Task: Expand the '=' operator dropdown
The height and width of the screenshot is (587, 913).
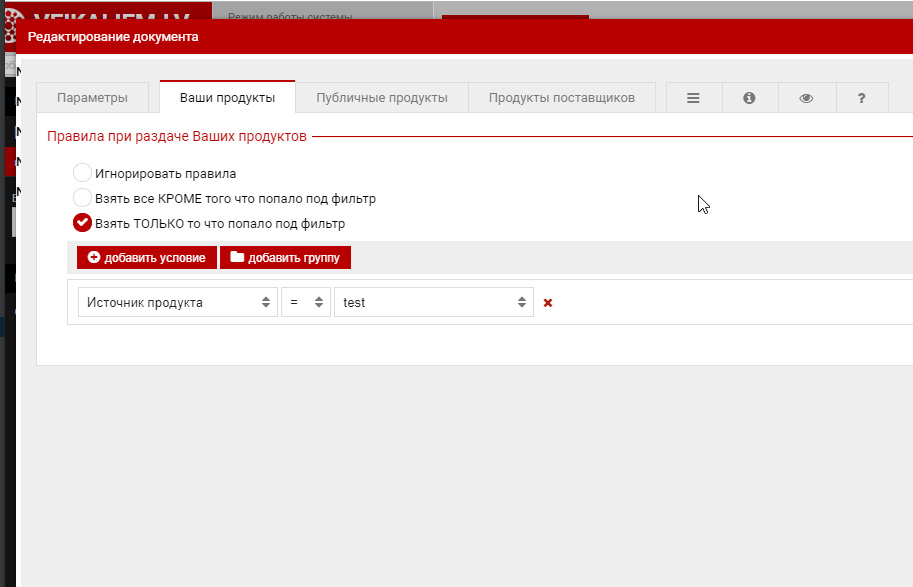Action: tap(305, 302)
